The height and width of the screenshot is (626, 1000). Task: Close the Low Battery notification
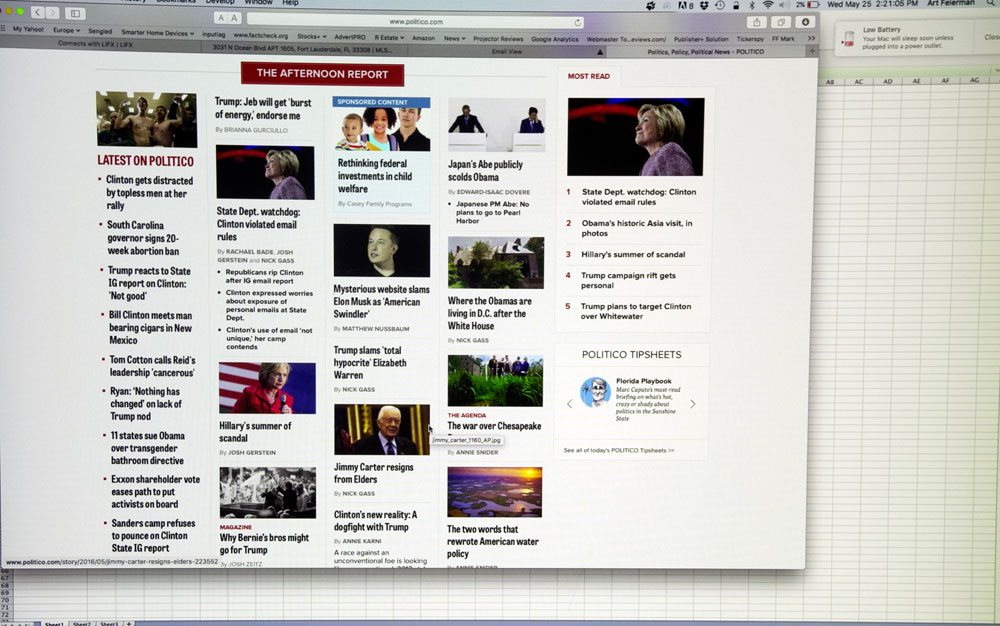pos(992,37)
